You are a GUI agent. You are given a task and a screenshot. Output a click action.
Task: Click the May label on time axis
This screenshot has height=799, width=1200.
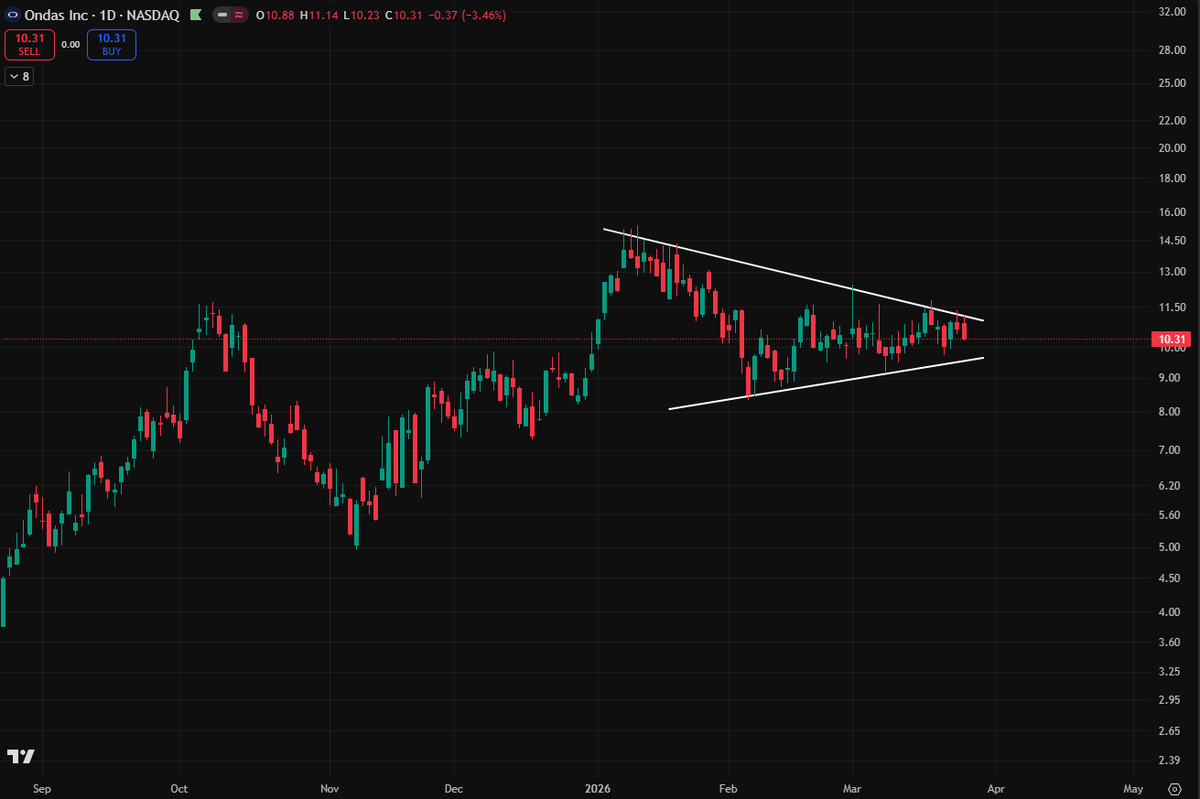pyautogui.click(x=1131, y=788)
